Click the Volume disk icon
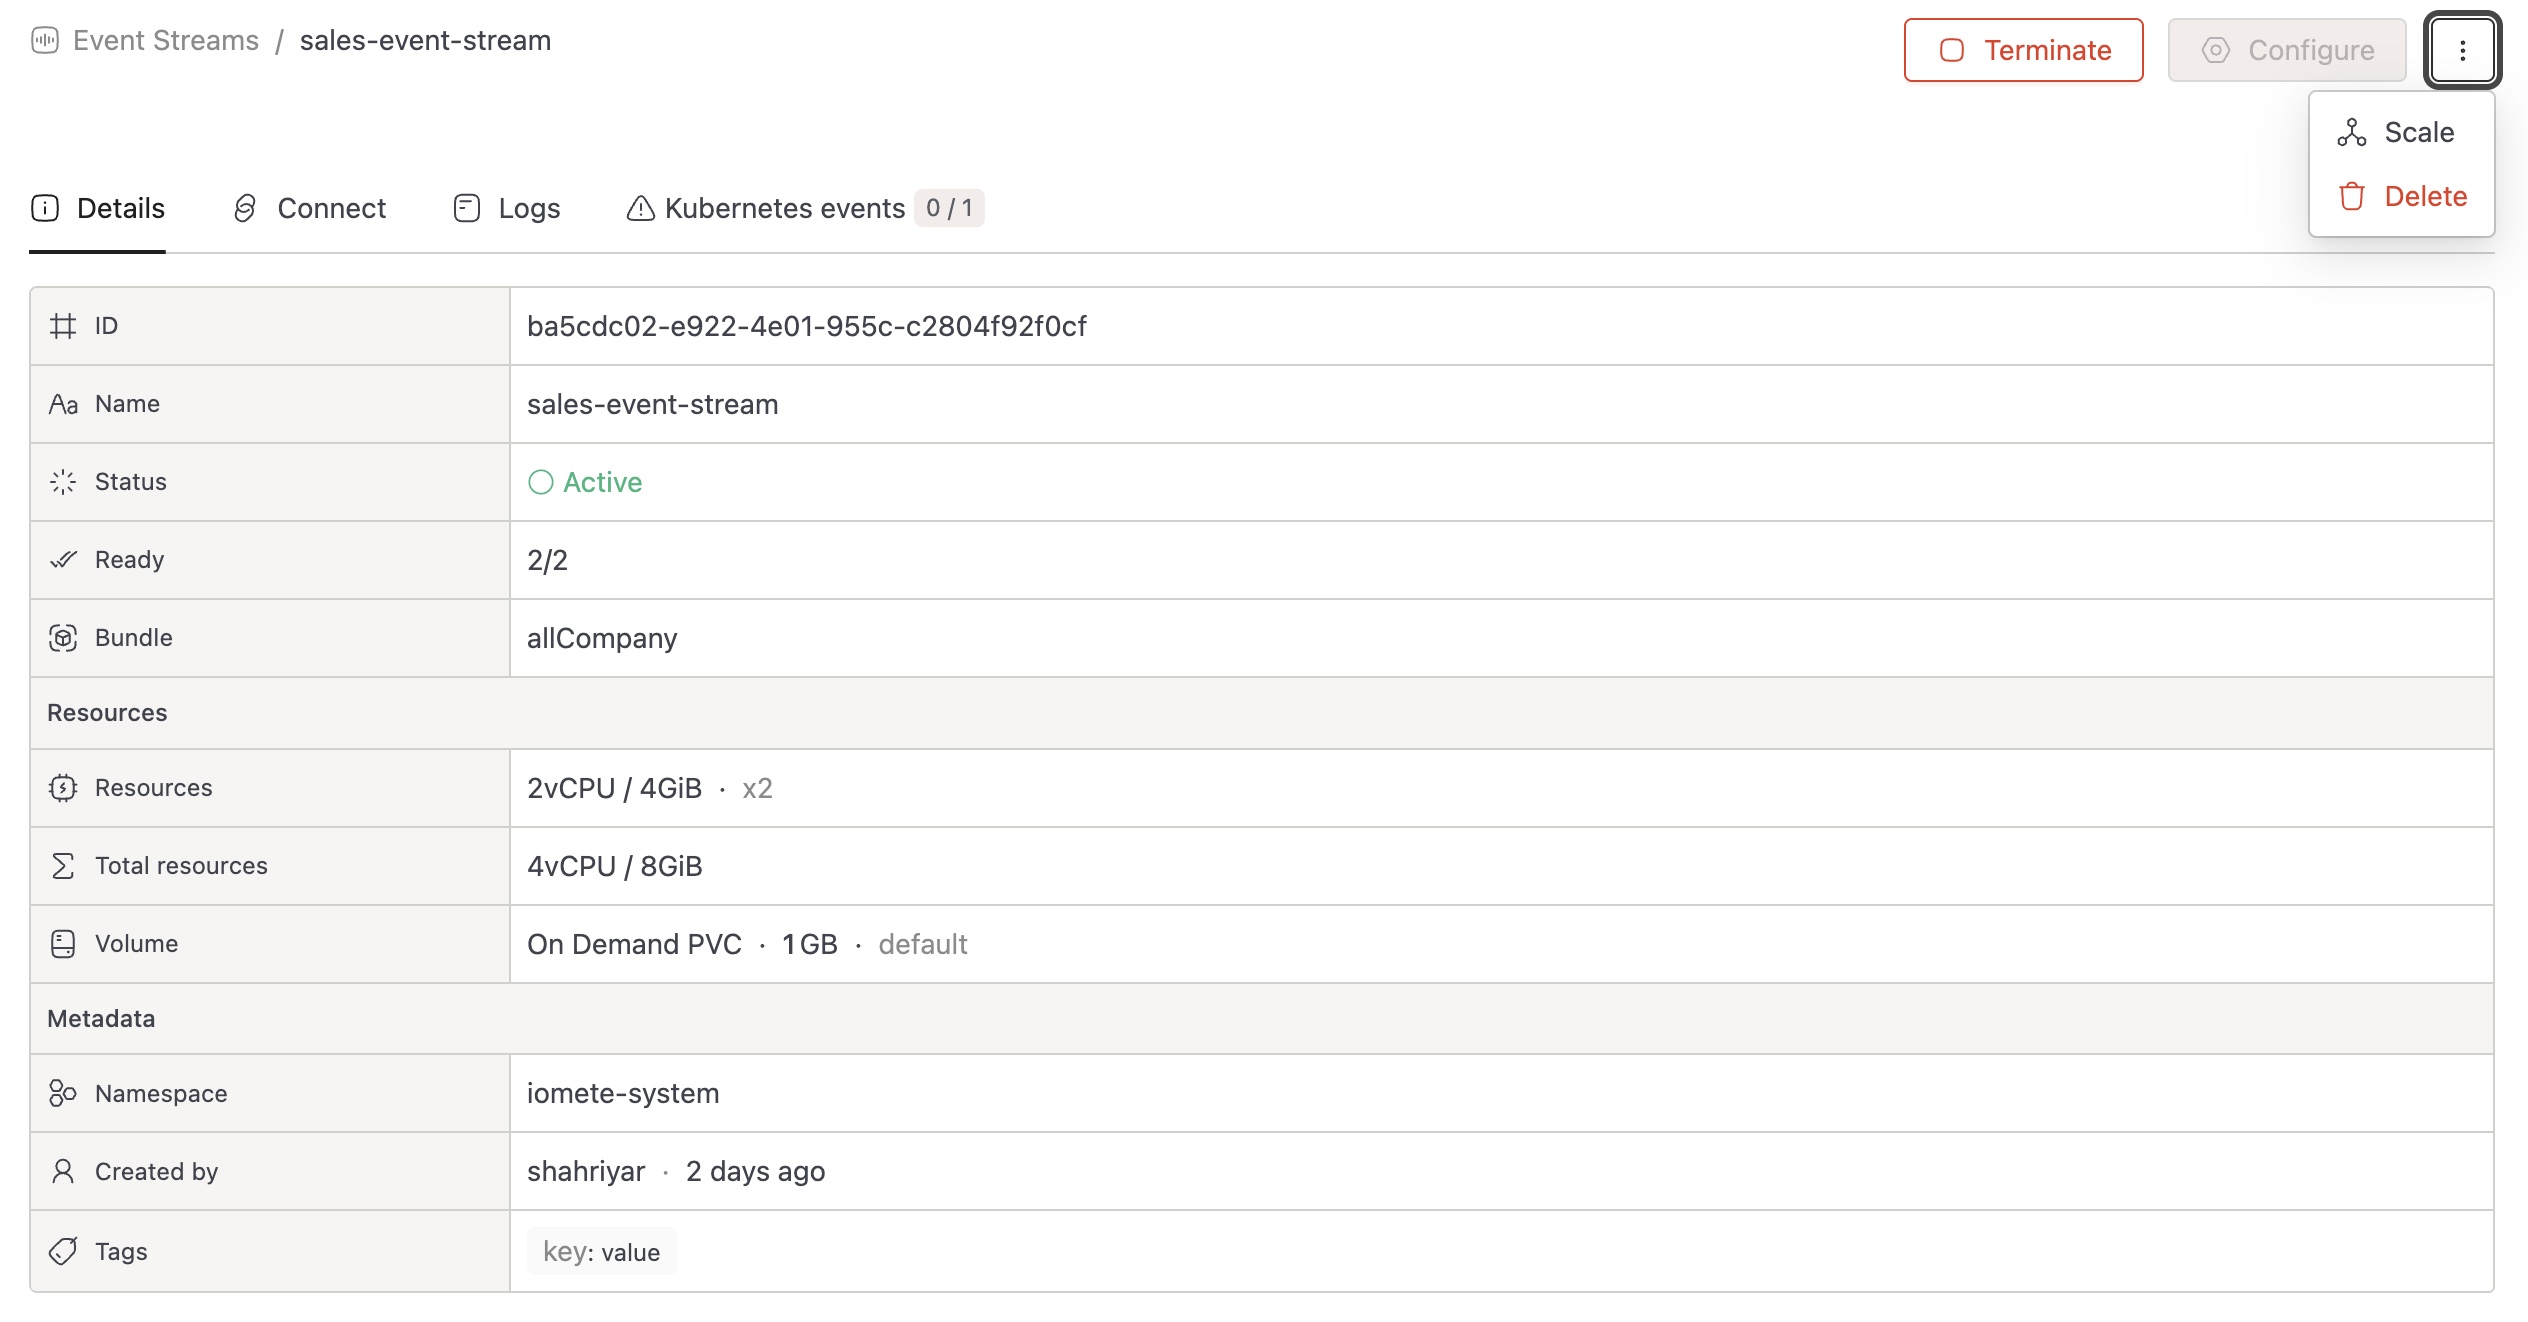The width and height of the screenshot is (2528, 1322). [63, 944]
